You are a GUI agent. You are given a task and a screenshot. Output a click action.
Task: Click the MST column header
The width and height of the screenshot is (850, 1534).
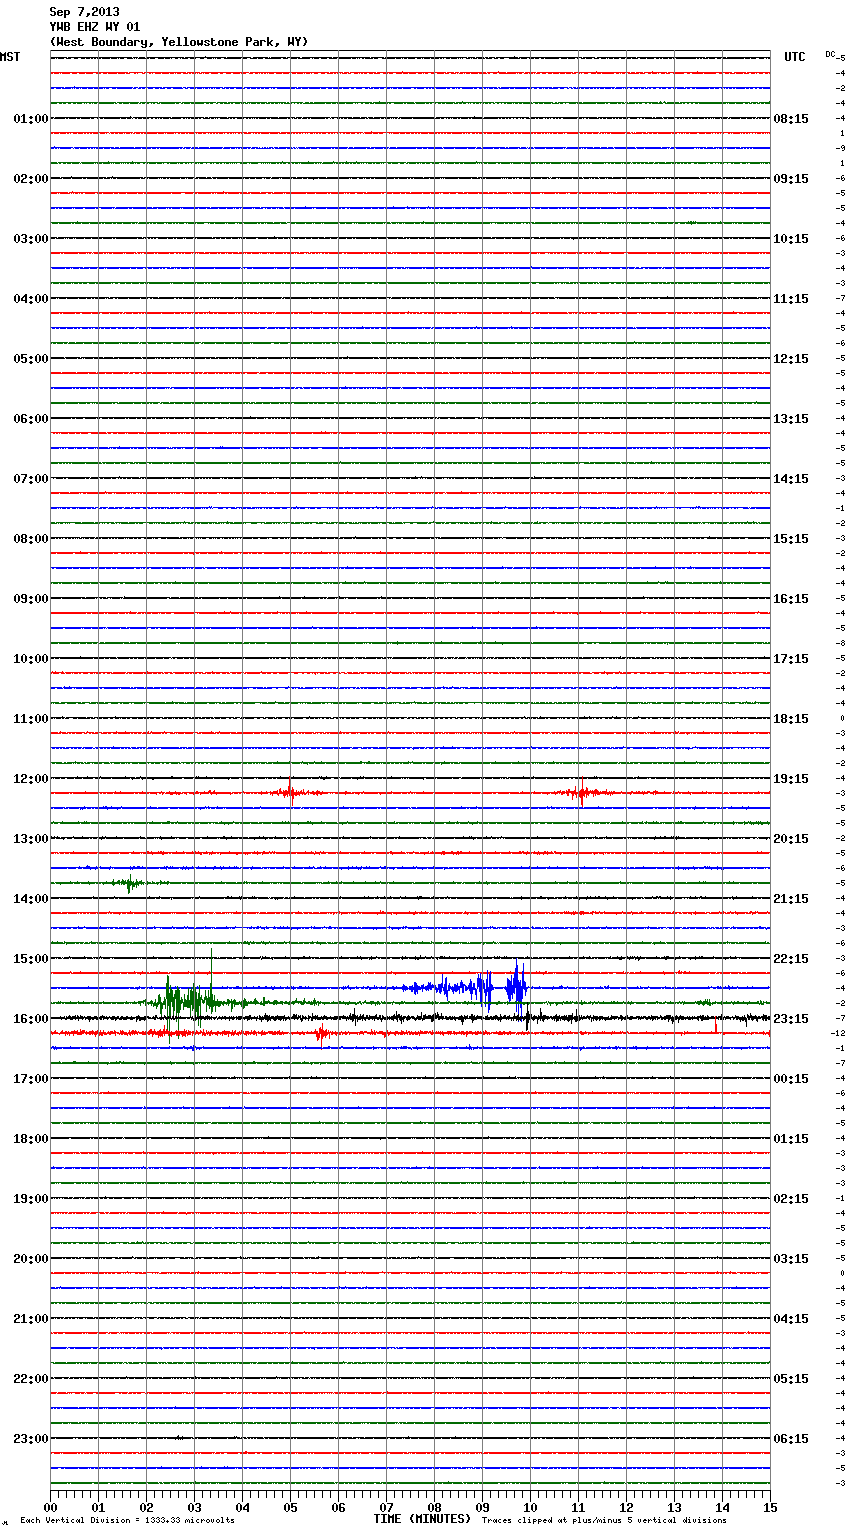[x=10, y=57]
